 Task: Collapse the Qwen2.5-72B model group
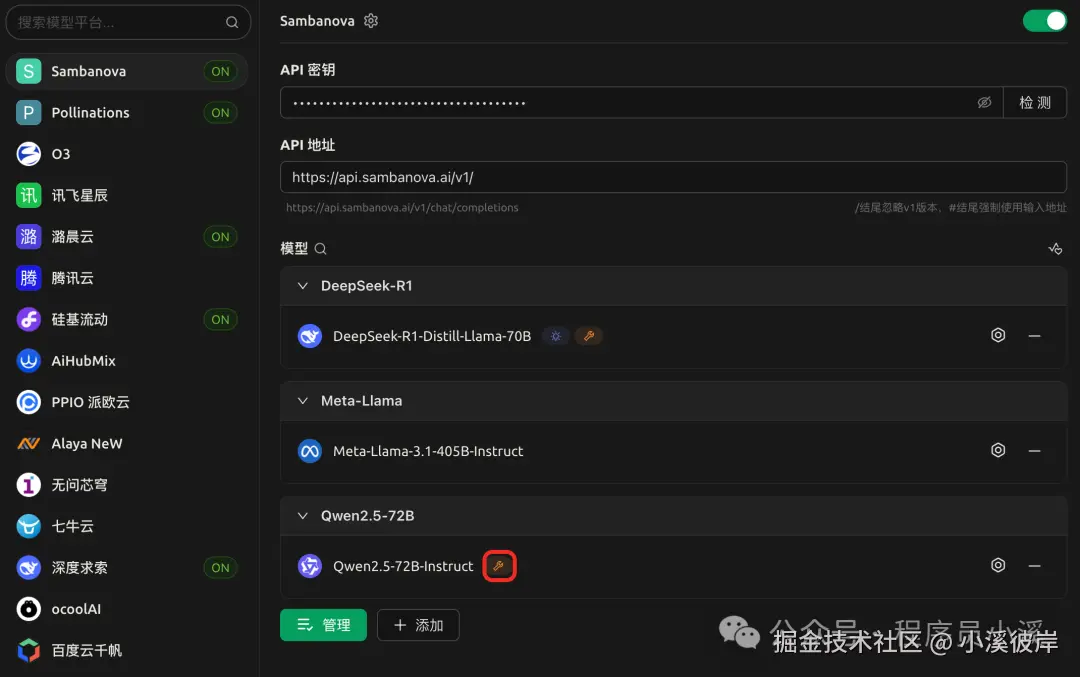302,516
